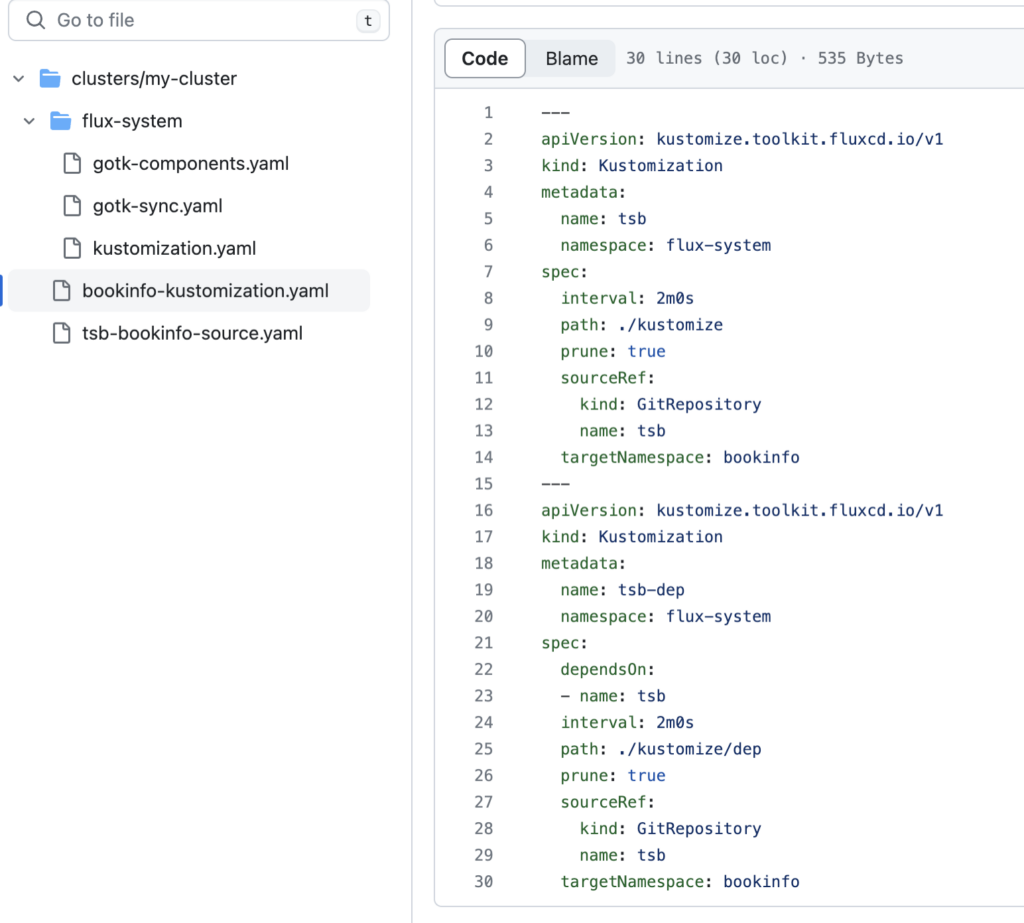Switch to the Blame view tab
This screenshot has height=923, width=1024.
point(572,58)
